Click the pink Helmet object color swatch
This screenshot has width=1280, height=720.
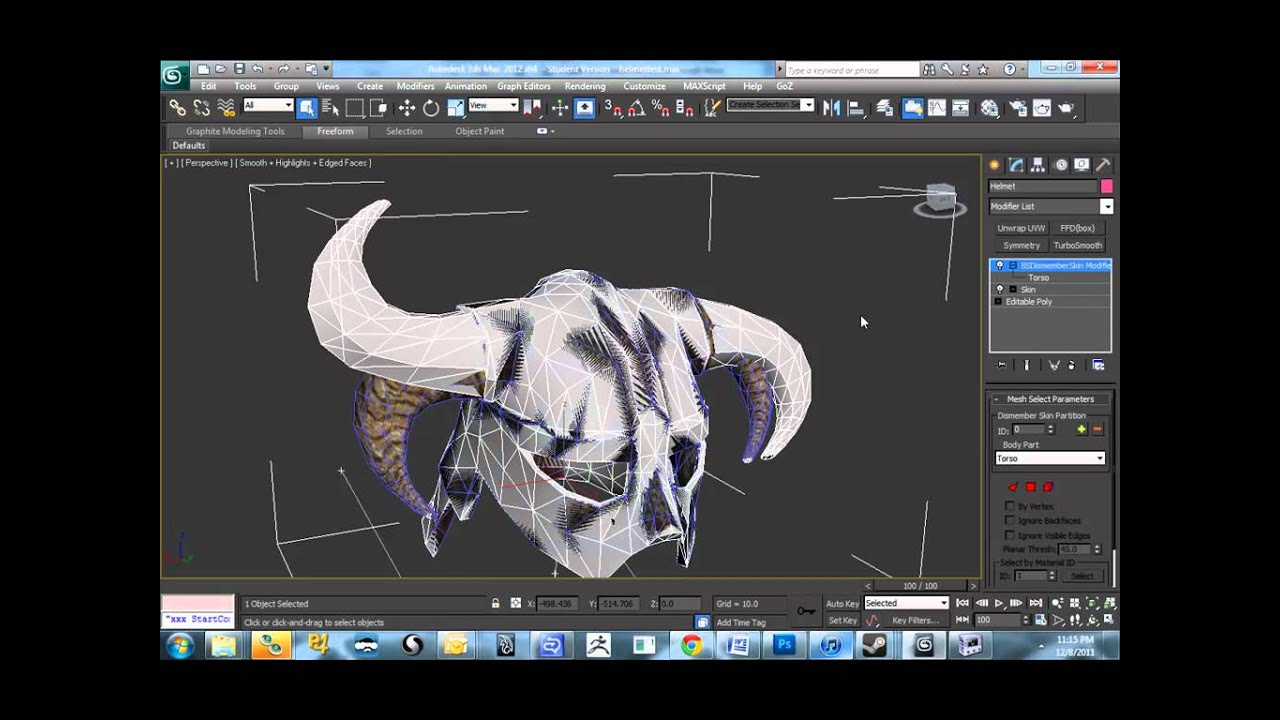coord(1106,186)
